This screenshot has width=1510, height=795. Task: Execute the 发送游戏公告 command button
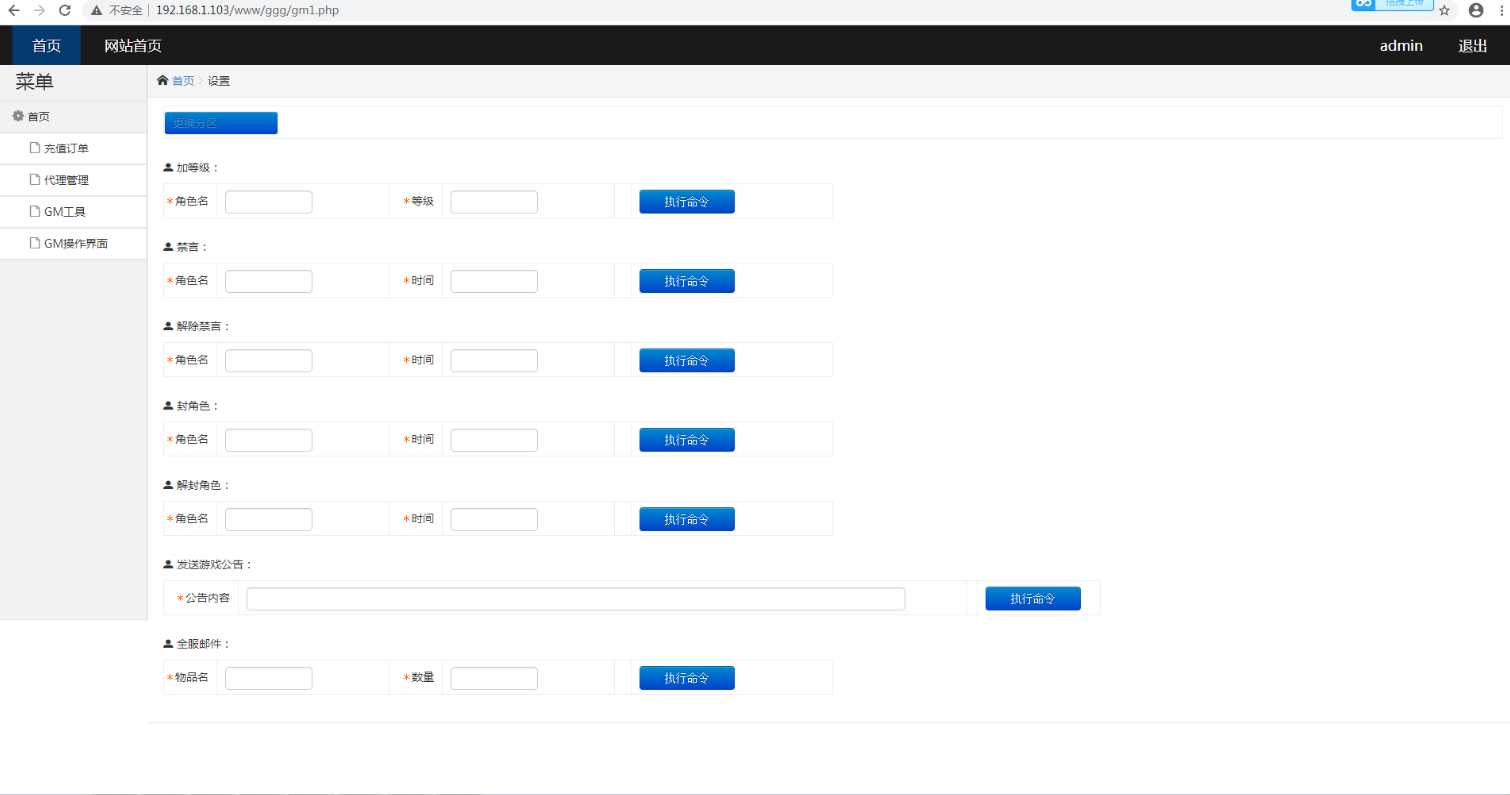pos(1032,598)
